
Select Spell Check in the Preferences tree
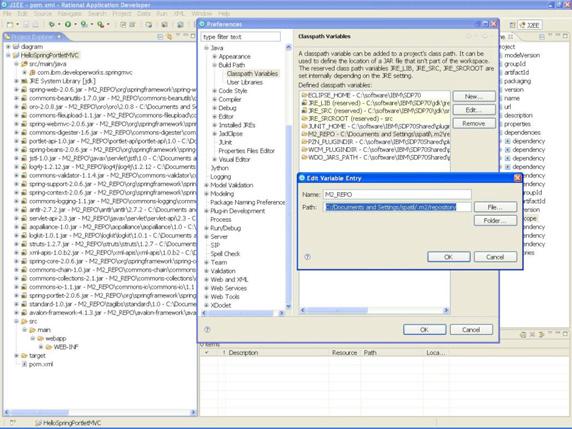point(225,254)
